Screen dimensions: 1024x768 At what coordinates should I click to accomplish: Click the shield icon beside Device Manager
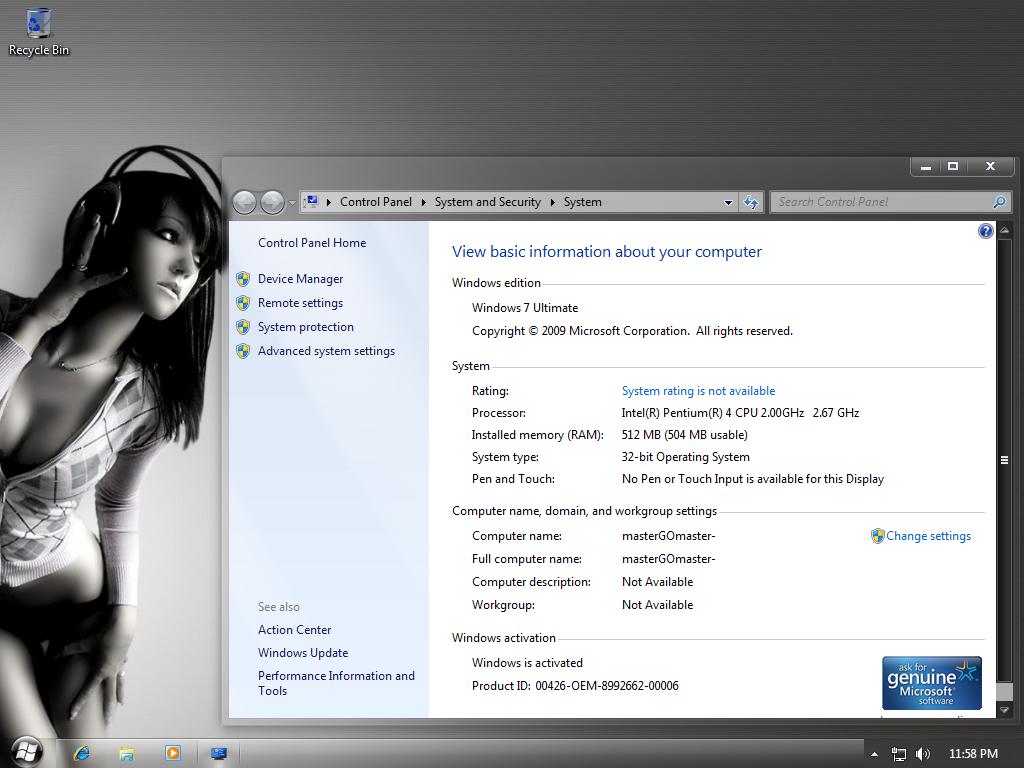pyautogui.click(x=243, y=279)
